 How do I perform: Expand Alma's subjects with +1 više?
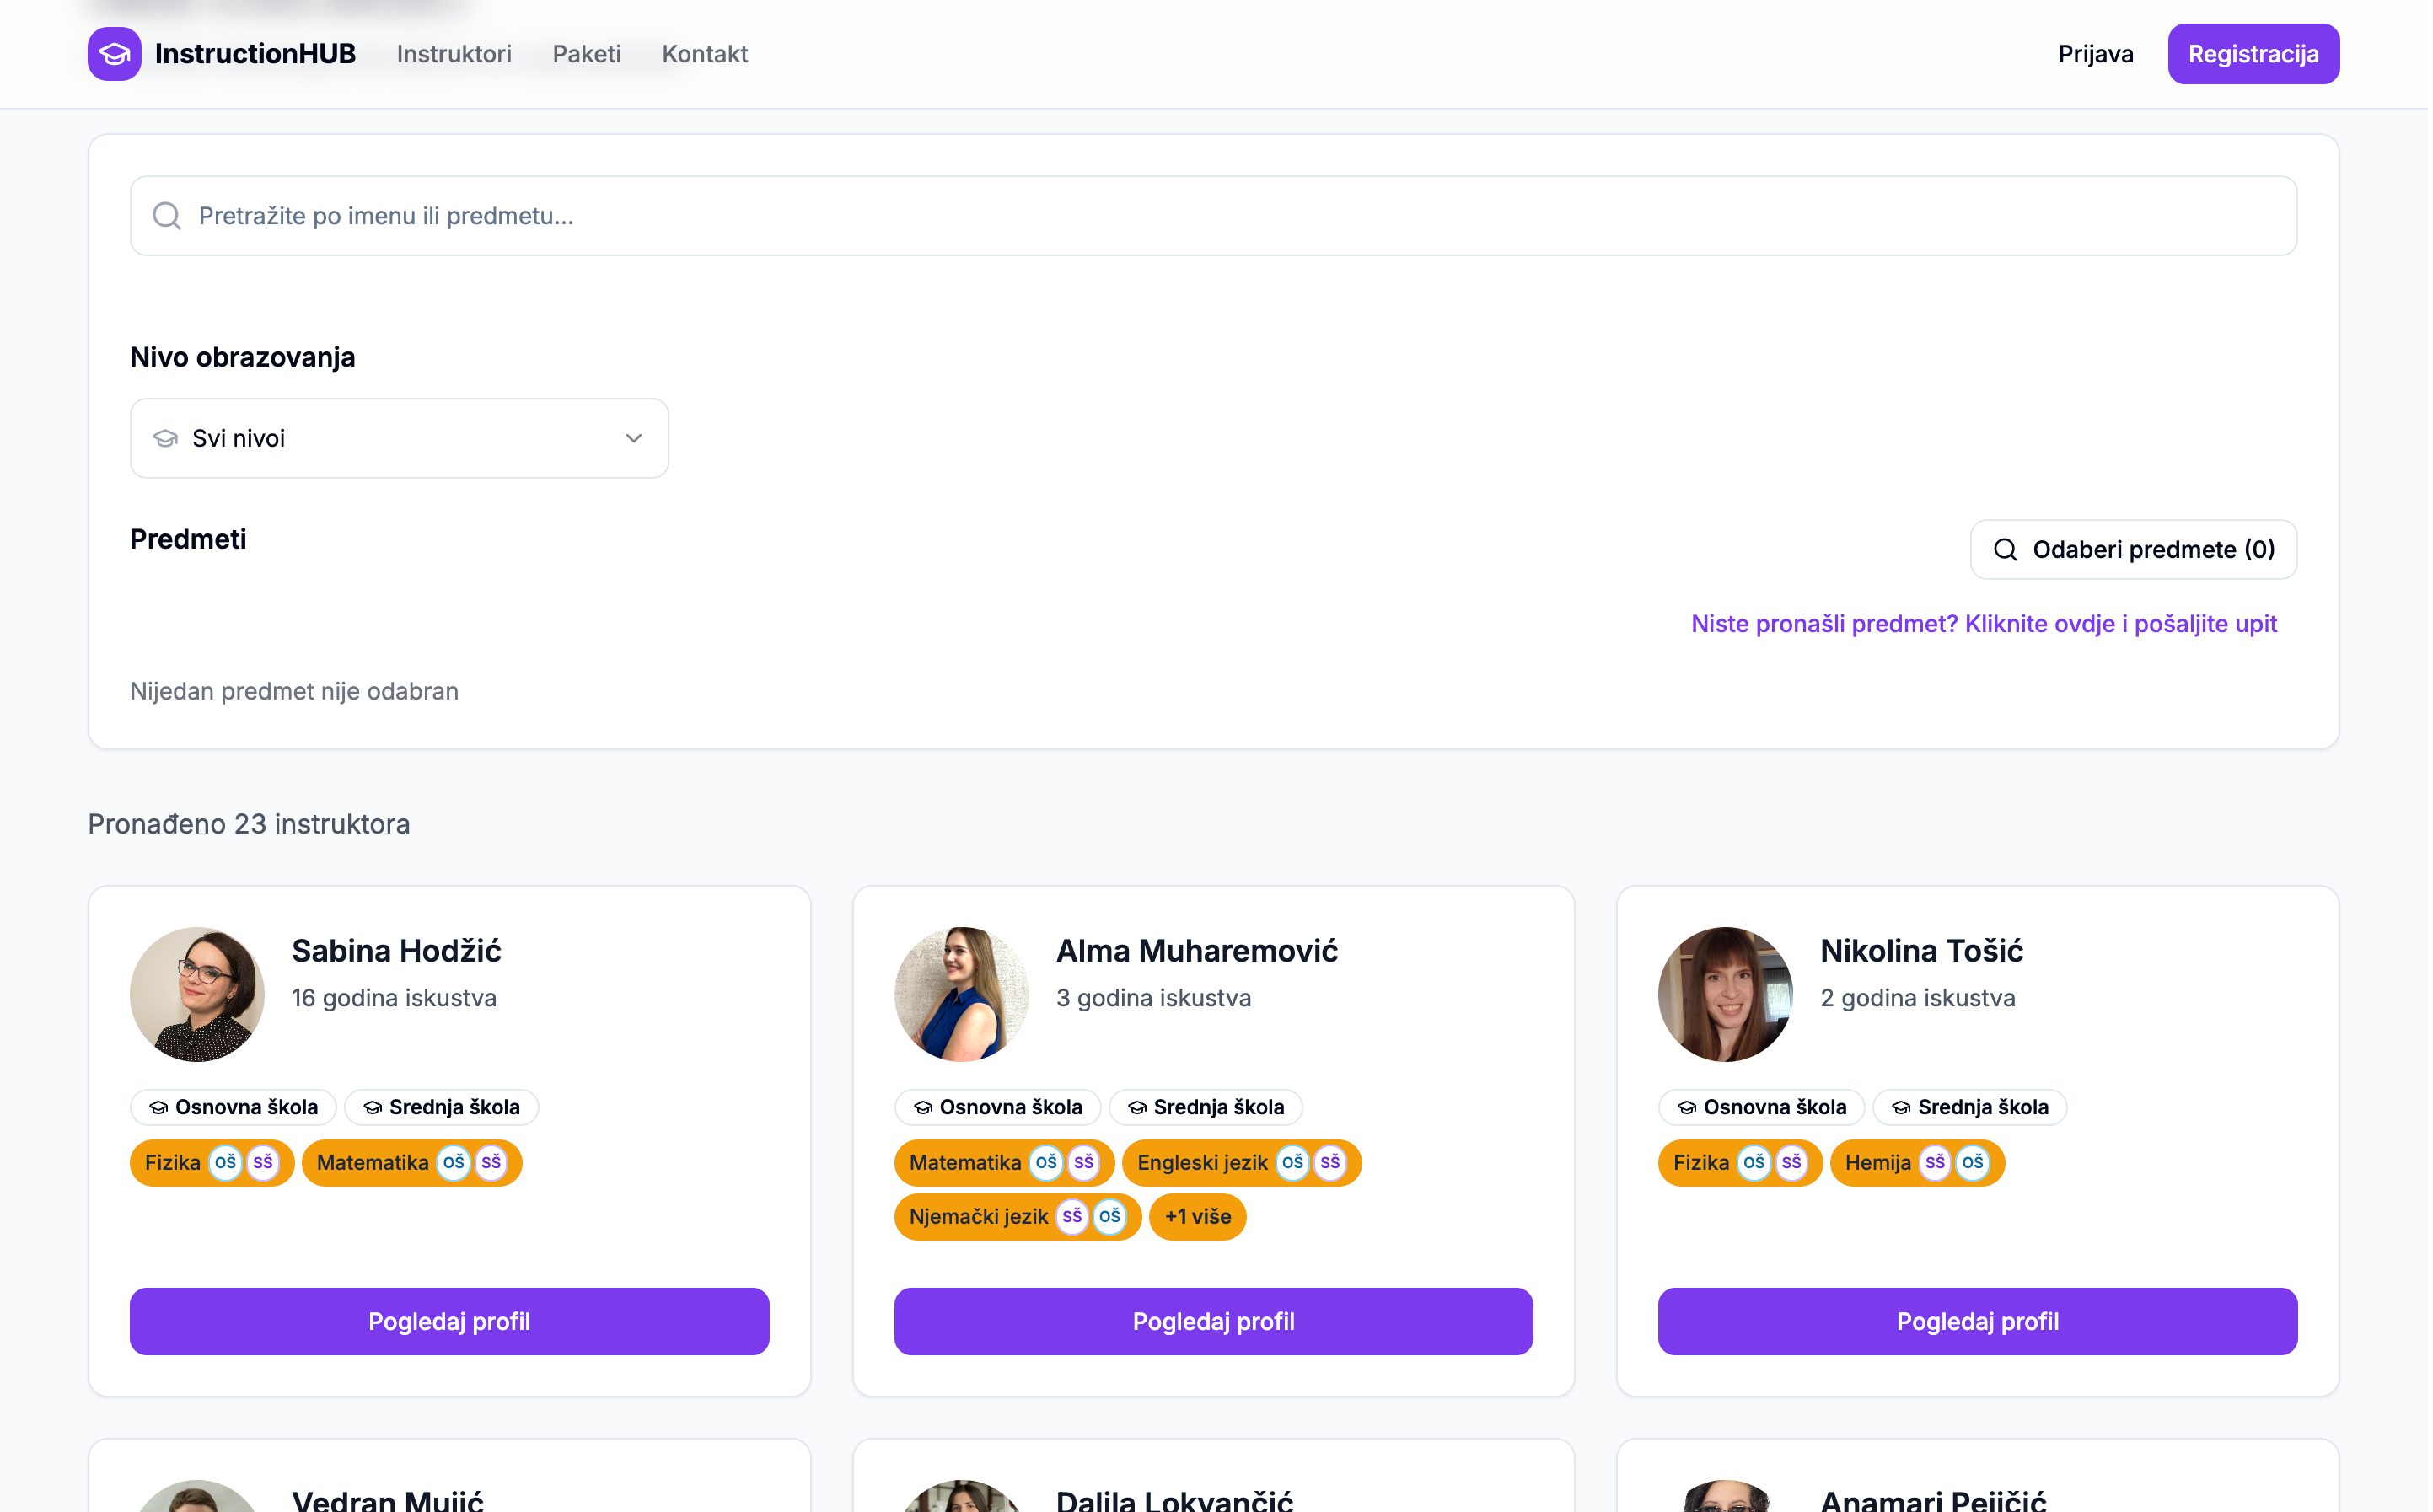click(1200, 1219)
